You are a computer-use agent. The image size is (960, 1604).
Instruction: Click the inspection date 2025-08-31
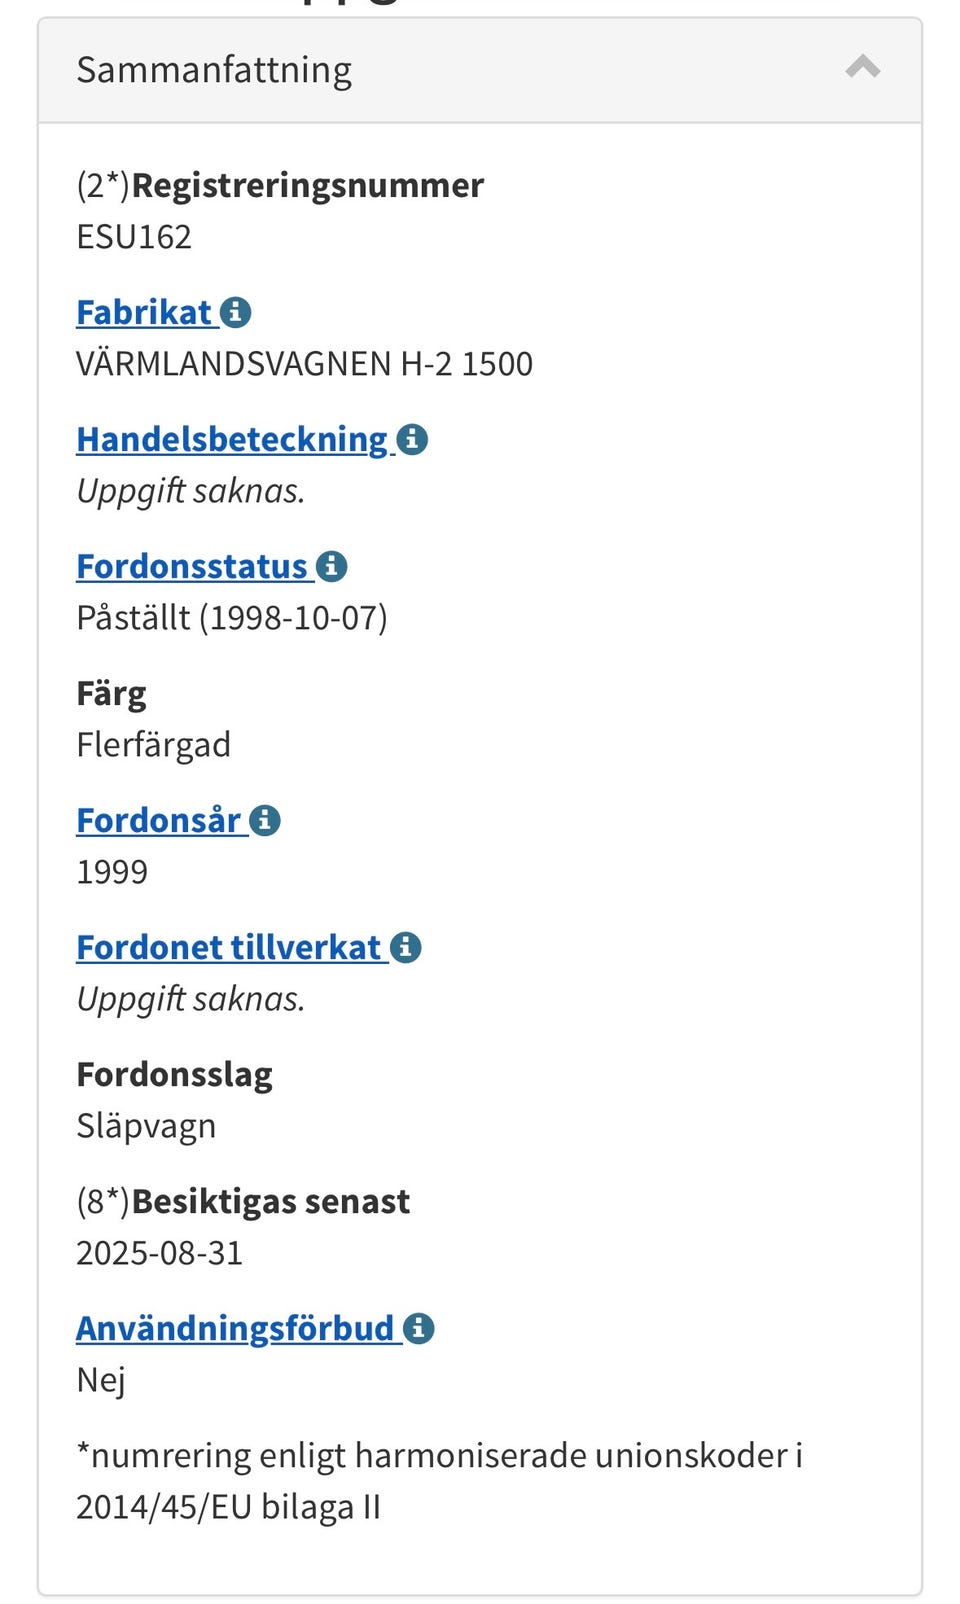point(160,1253)
